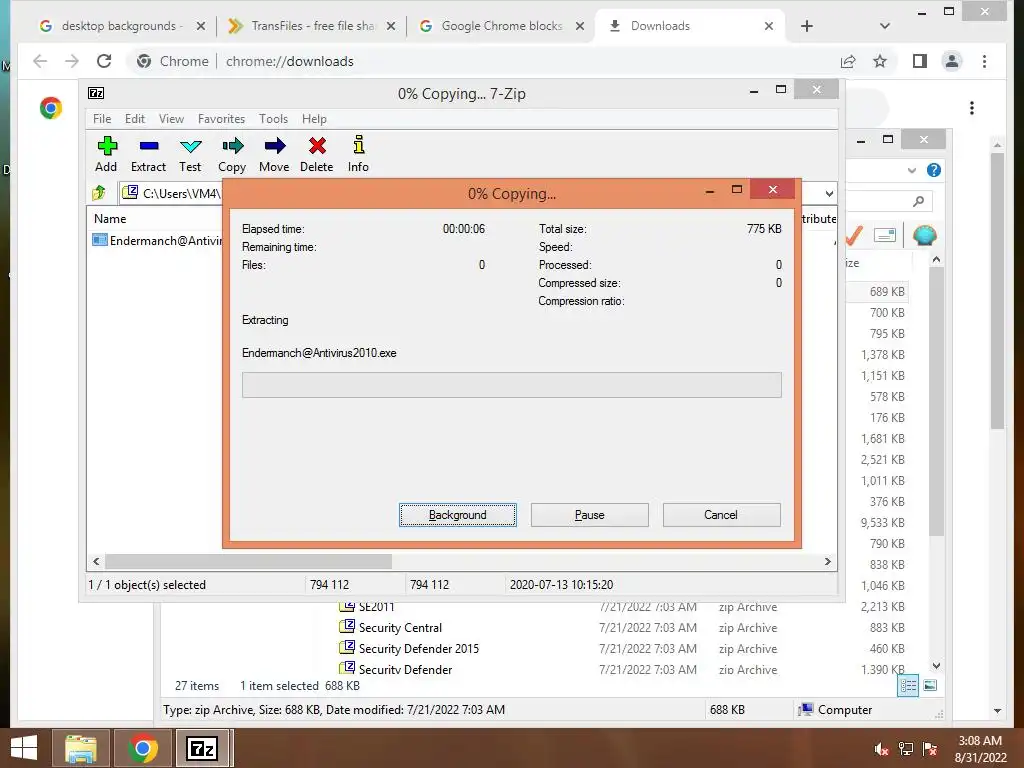Click the Add toolbar icon in 7-Zip

pos(106,146)
